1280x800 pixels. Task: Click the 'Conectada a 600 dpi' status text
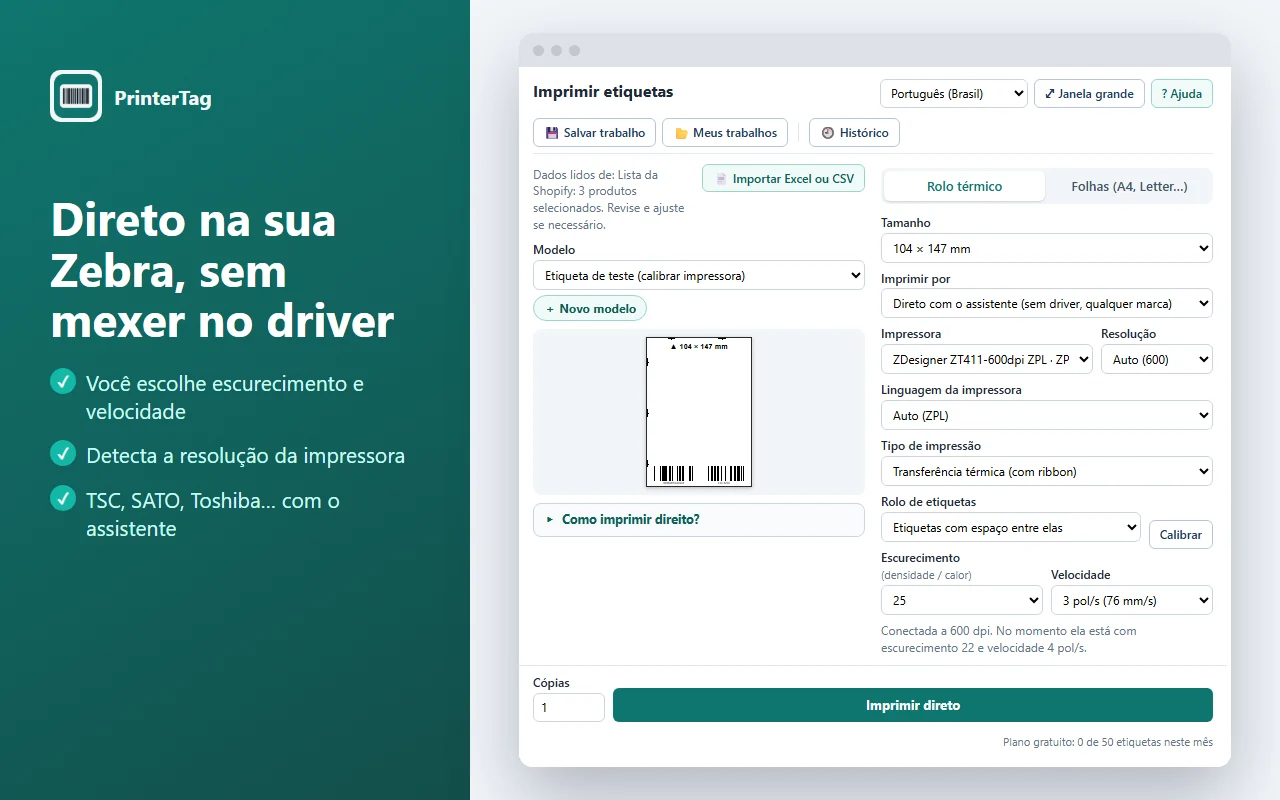(1009, 640)
